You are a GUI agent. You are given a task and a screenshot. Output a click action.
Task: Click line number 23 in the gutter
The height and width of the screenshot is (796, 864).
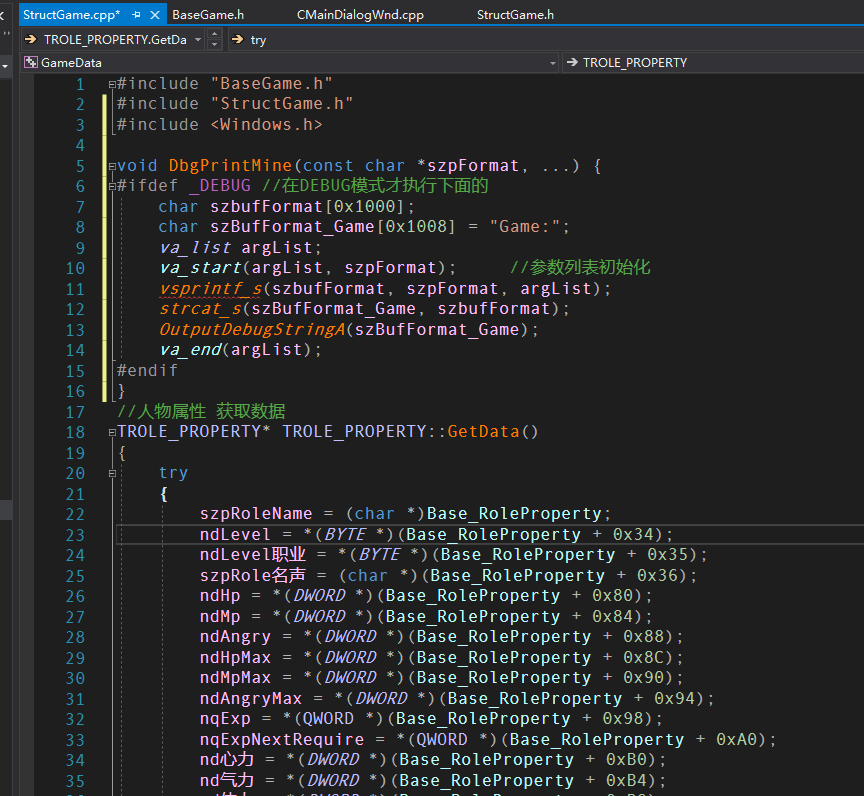pyautogui.click(x=75, y=535)
